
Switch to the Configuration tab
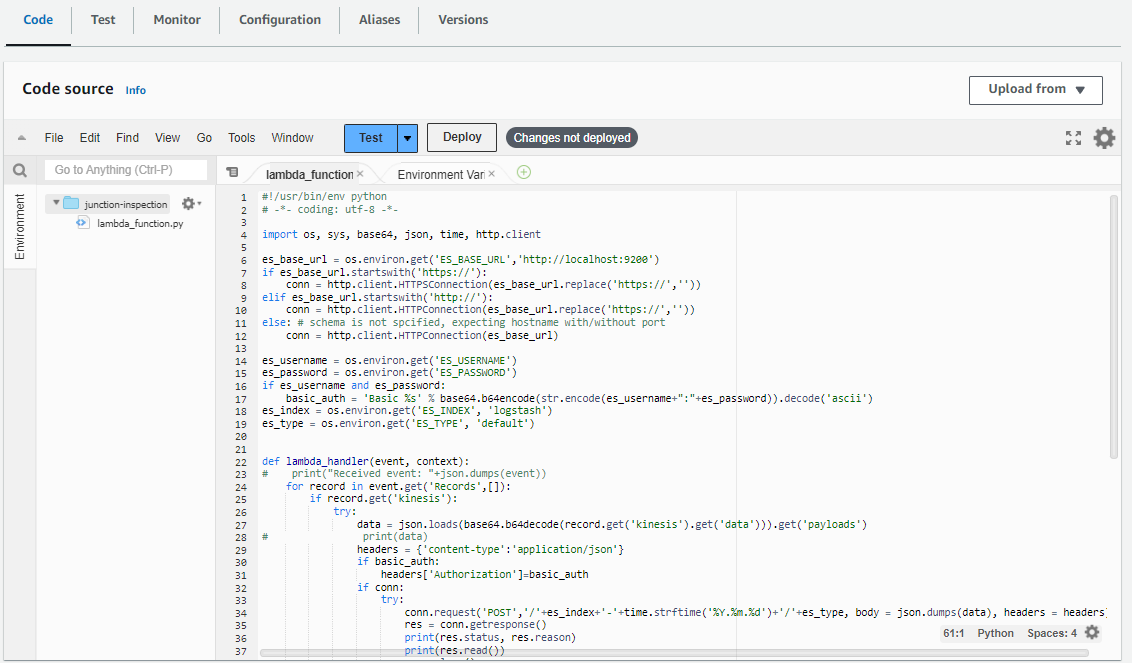[279, 20]
